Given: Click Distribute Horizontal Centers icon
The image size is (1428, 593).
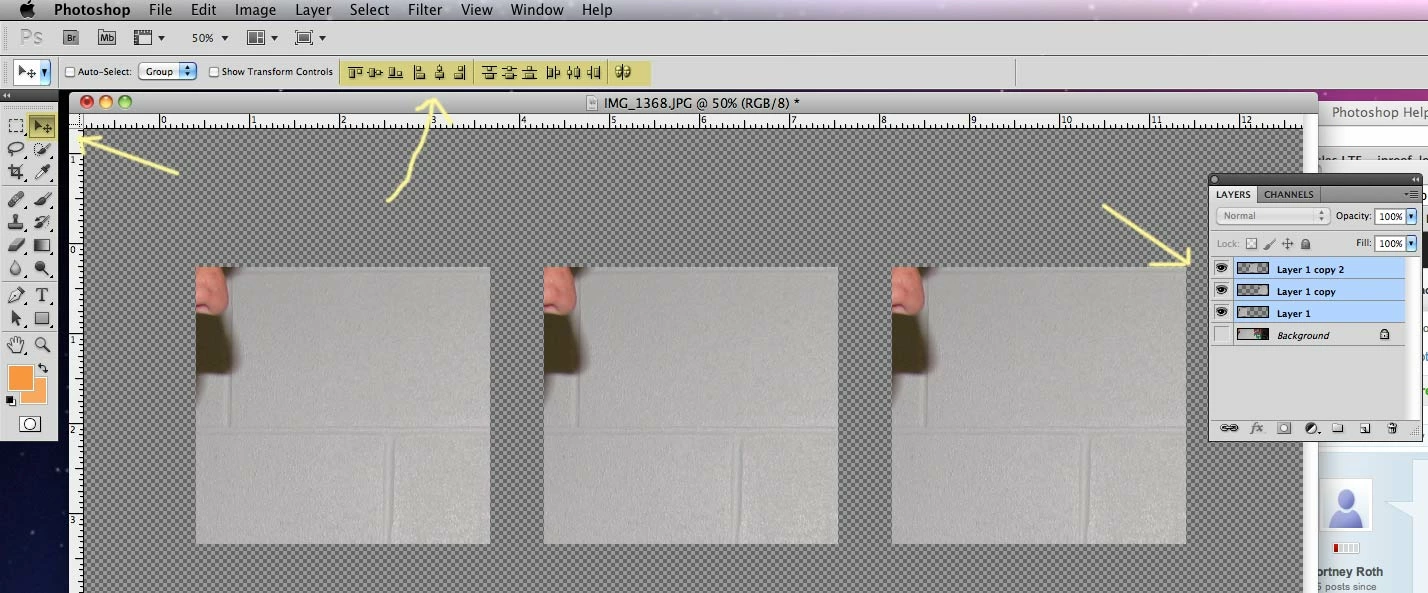Looking at the screenshot, I should [x=574, y=72].
